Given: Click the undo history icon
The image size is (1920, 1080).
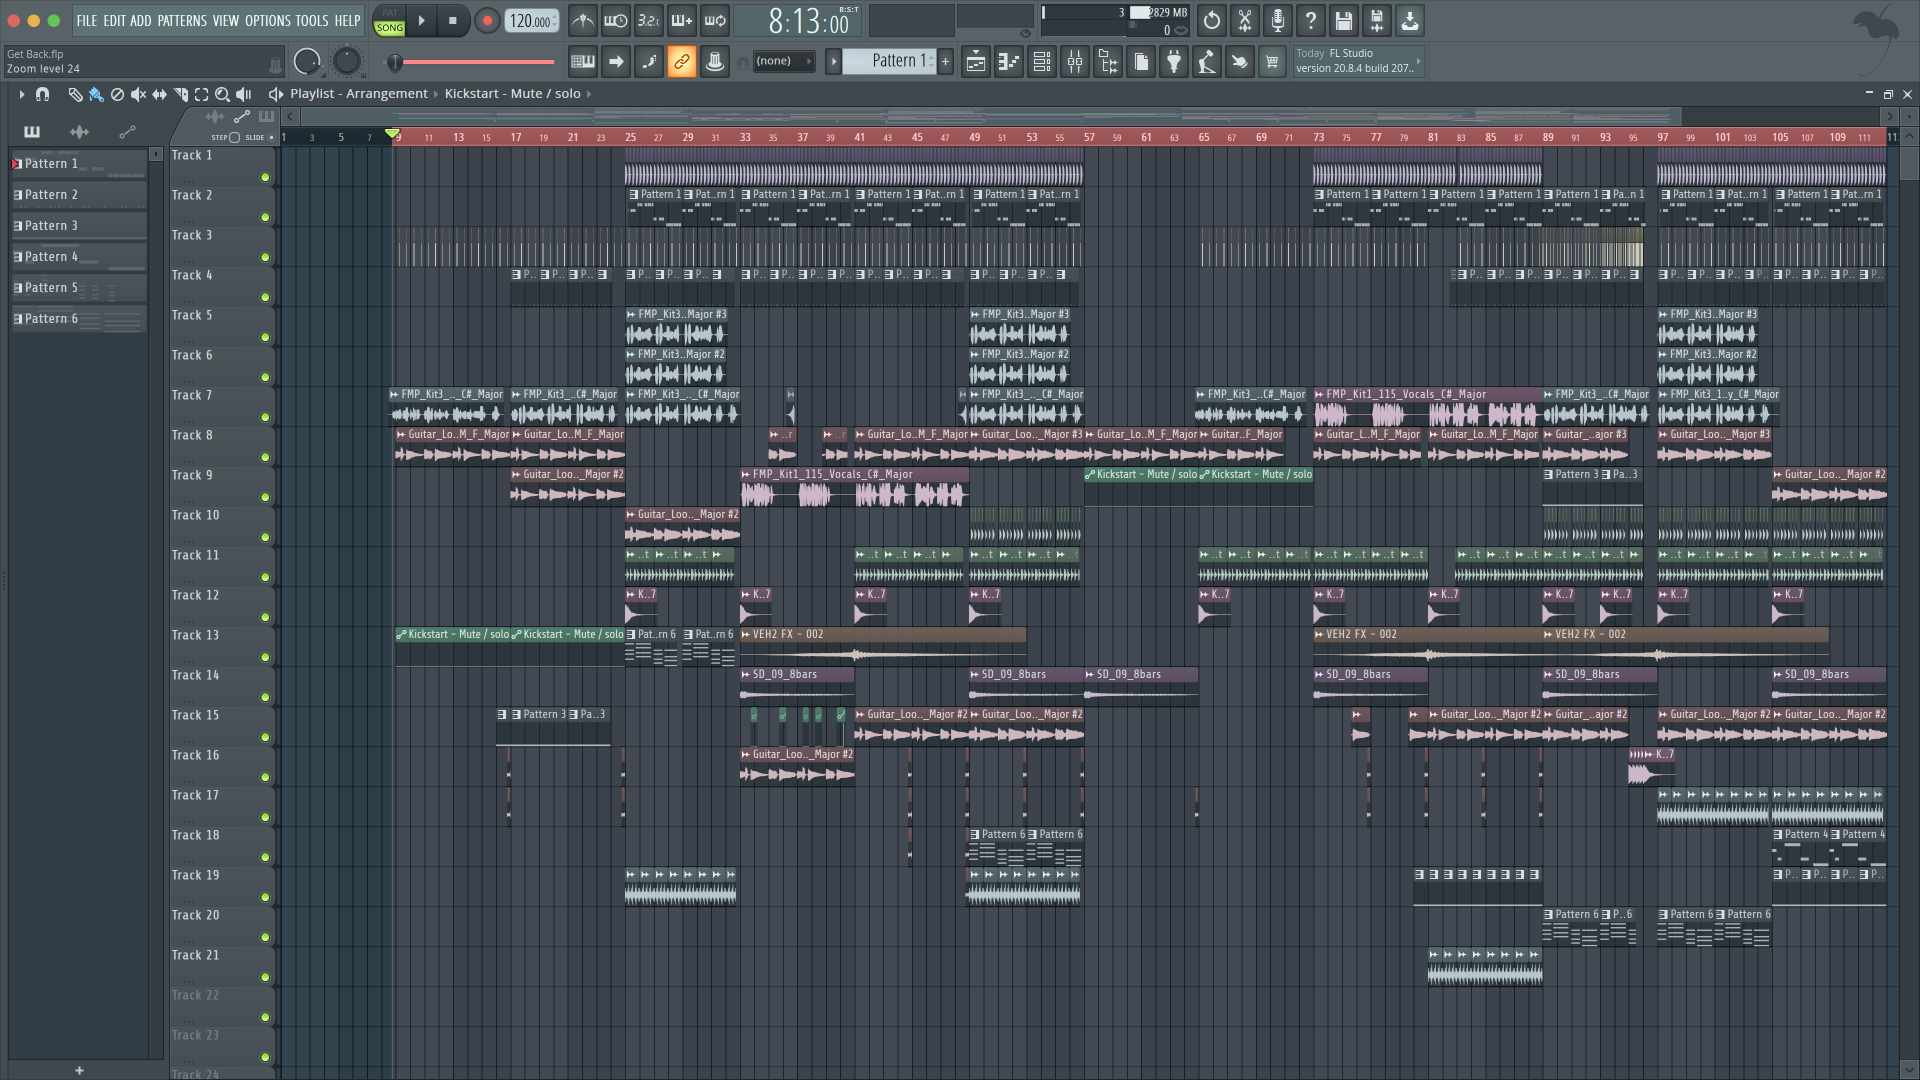Looking at the screenshot, I should [1212, 20].
